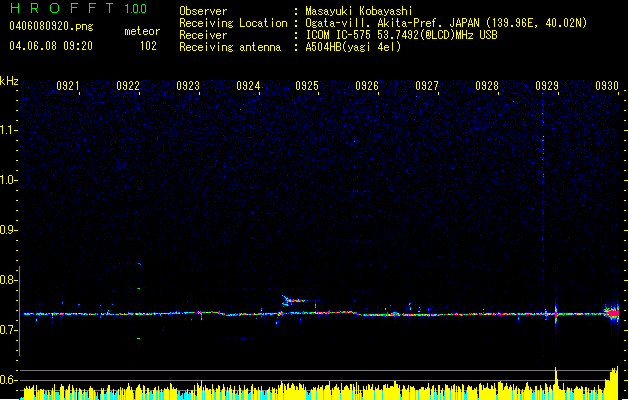Click the date stamp 04.06.08 09:20
This screenshot has width=629, height=400.
pyautogui.click(x=51, y=46)
